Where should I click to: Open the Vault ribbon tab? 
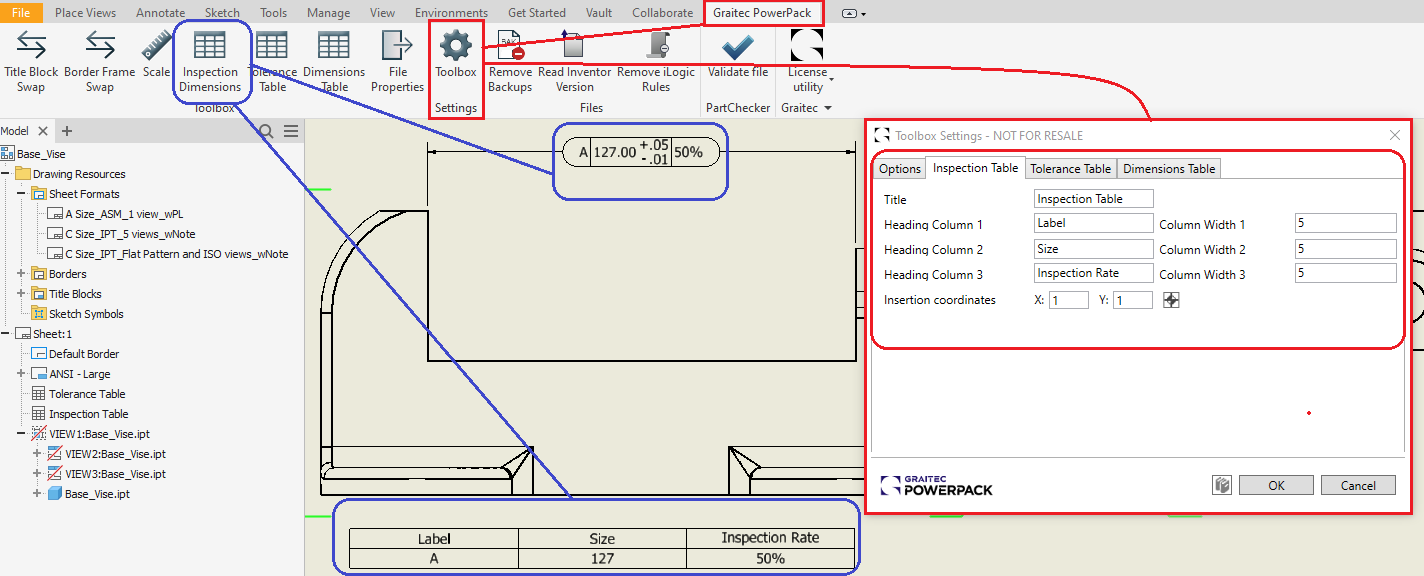pyautogui.click(x=599, y=13)
